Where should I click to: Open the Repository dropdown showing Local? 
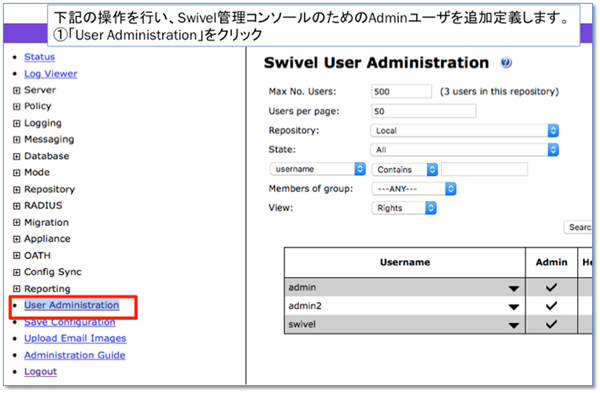coord(464,130)
